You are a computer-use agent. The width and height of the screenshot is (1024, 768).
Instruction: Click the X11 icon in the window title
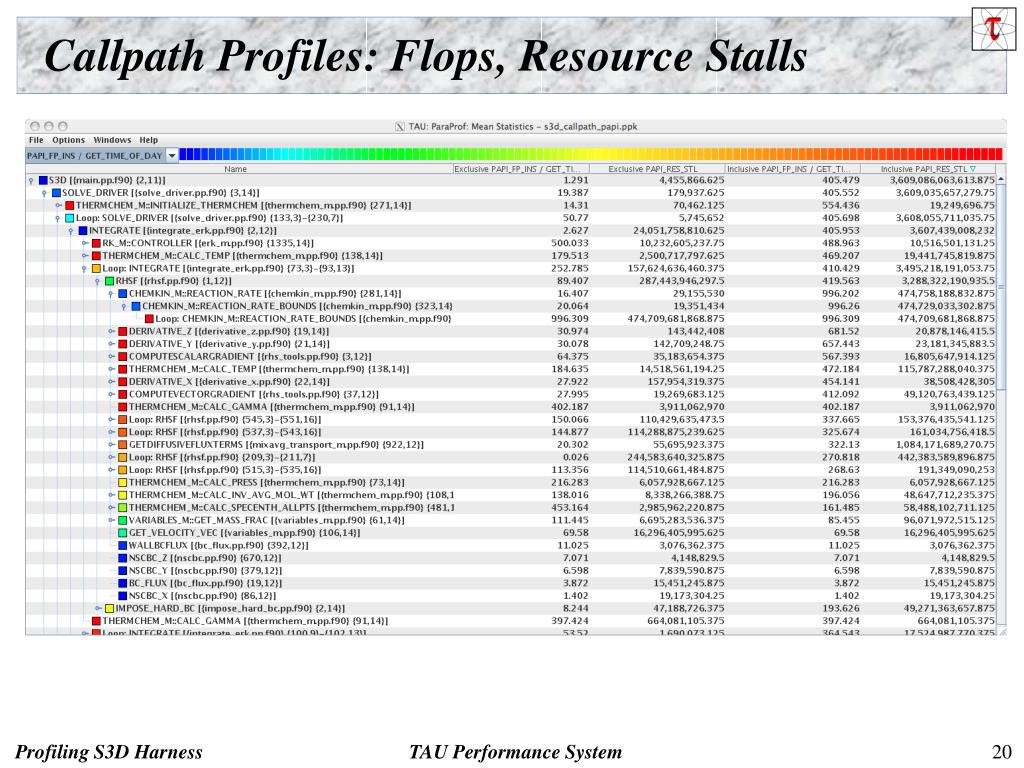[400, 127]
